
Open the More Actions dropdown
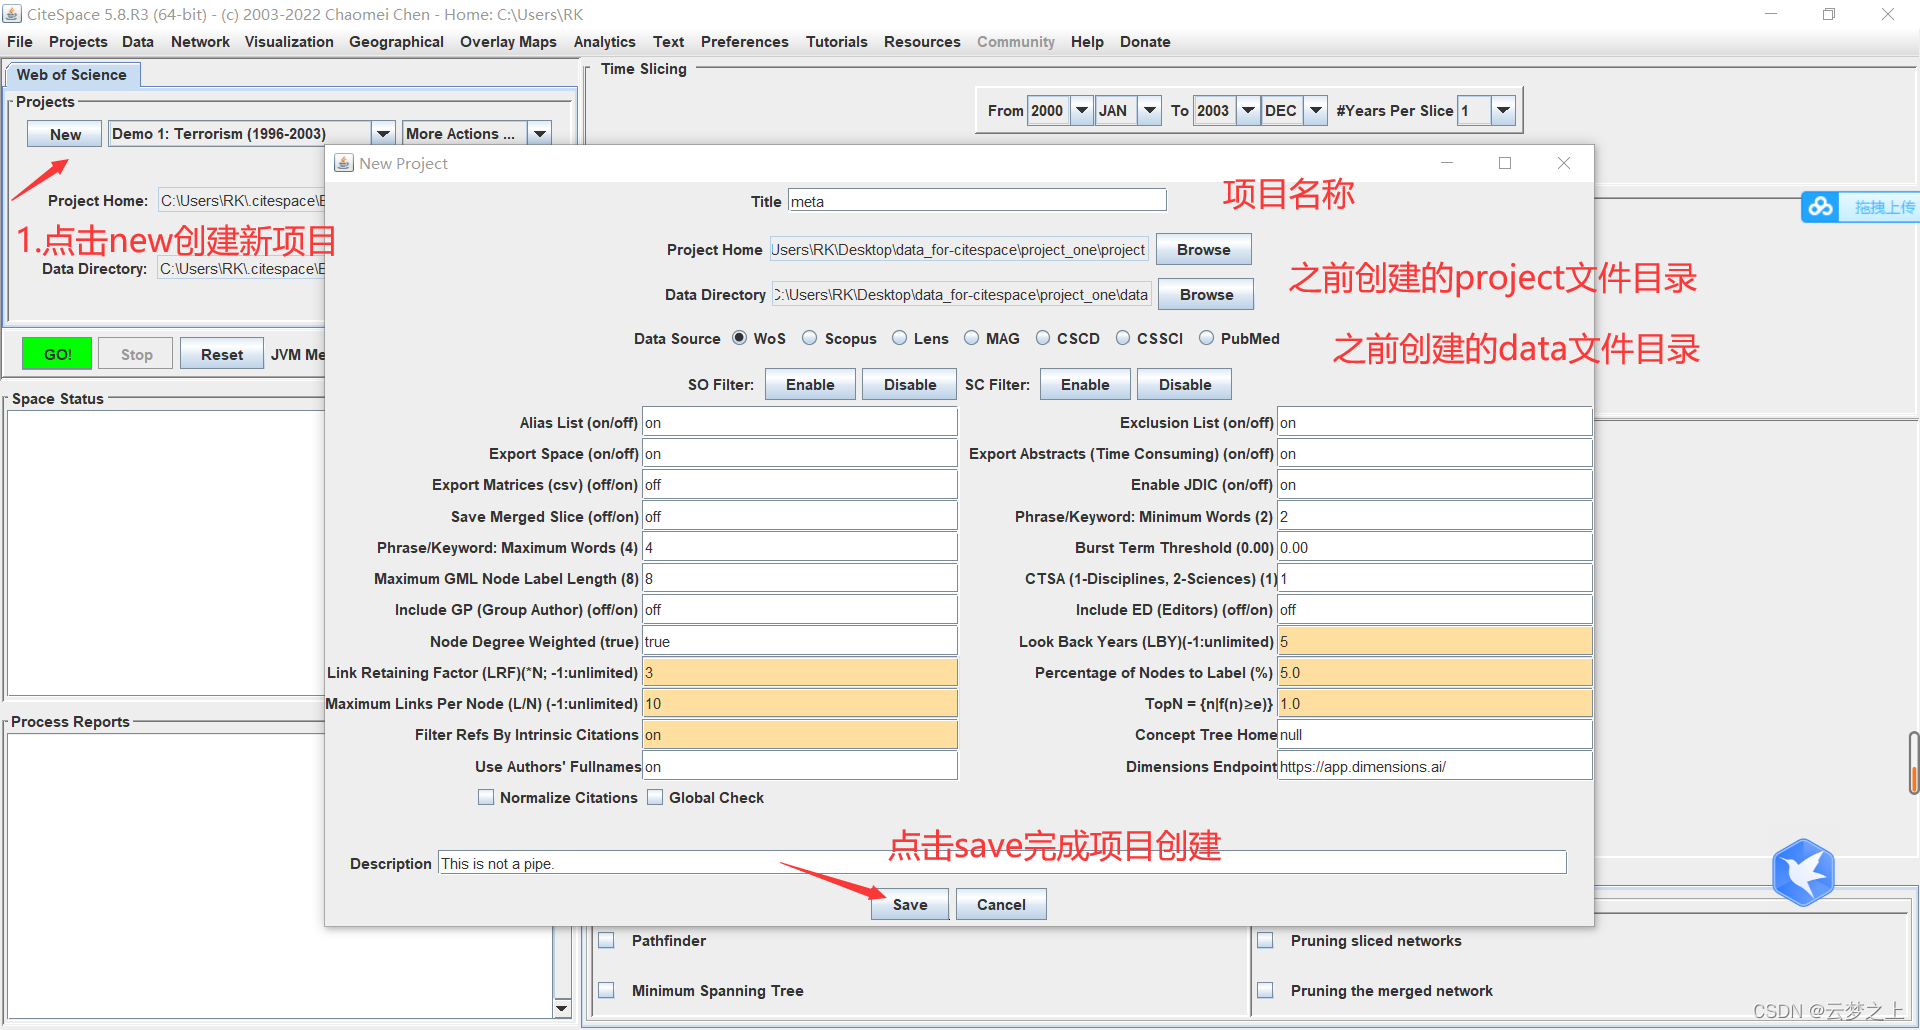pyautogui.click(x=540, y=134)
